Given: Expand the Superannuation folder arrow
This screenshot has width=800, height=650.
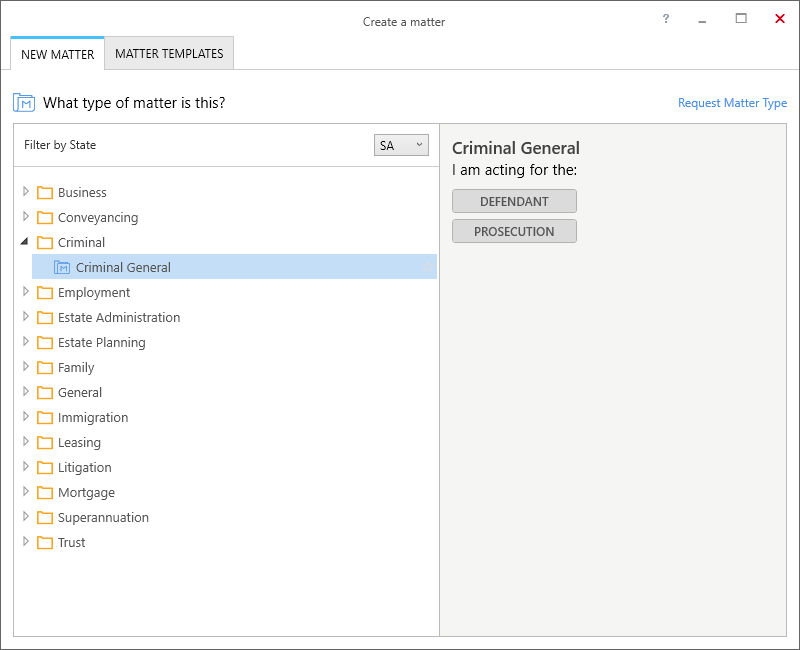Looking at the screenshot, I should tap(26, 516).
